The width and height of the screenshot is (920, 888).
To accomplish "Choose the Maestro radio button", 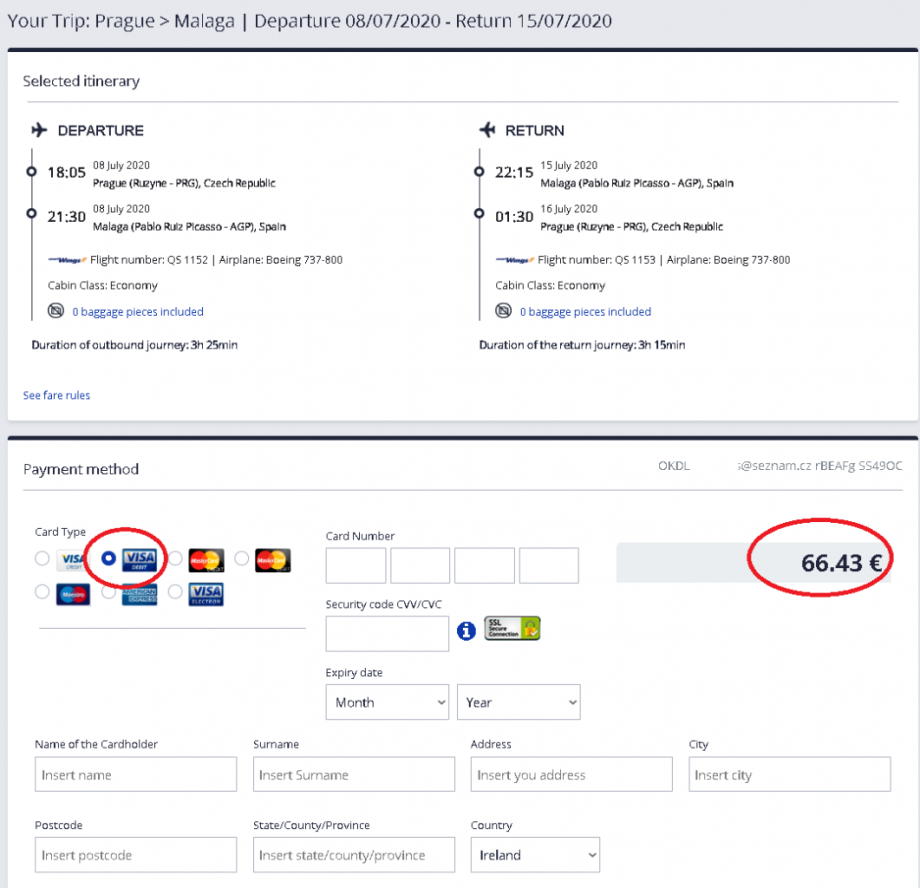I will point(42,592).
